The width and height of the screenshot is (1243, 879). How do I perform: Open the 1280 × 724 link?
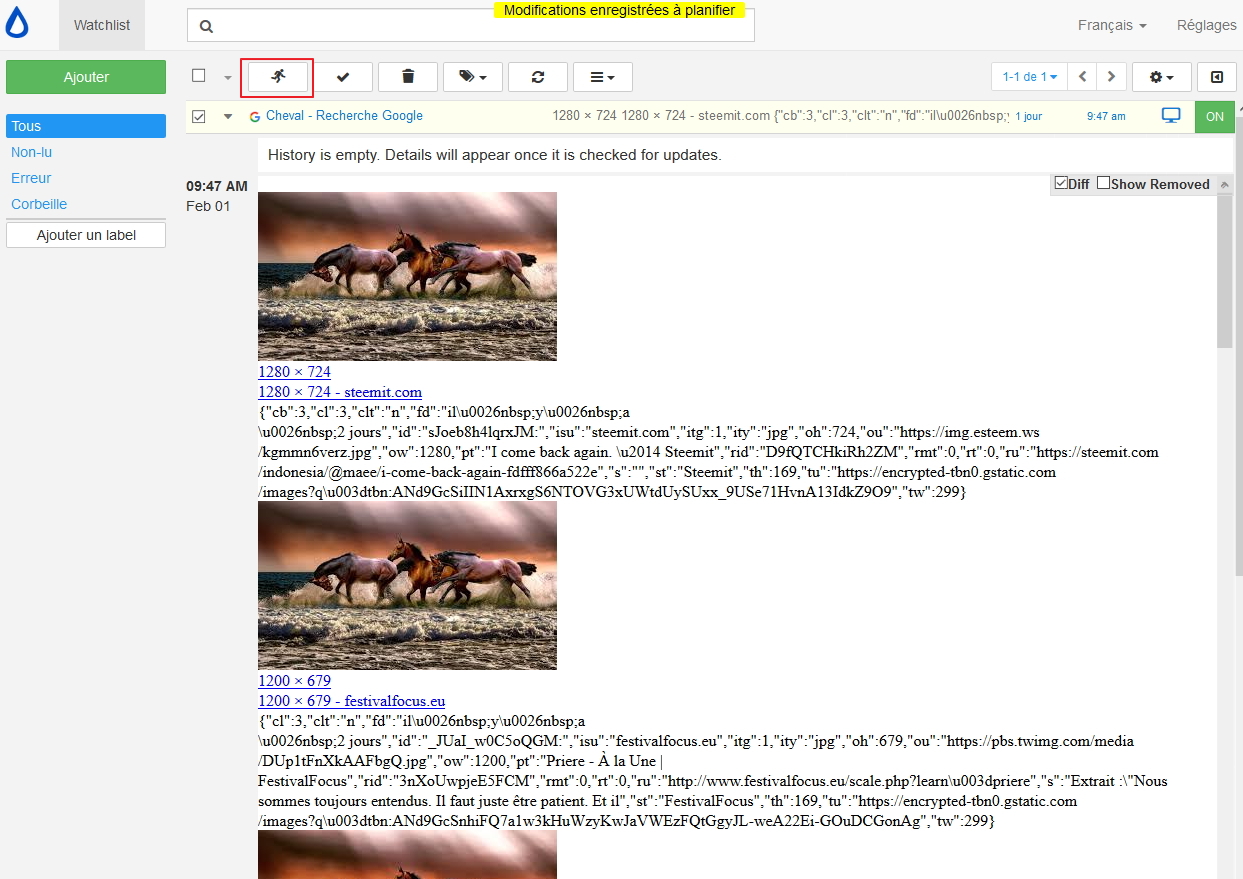[294, 372]
